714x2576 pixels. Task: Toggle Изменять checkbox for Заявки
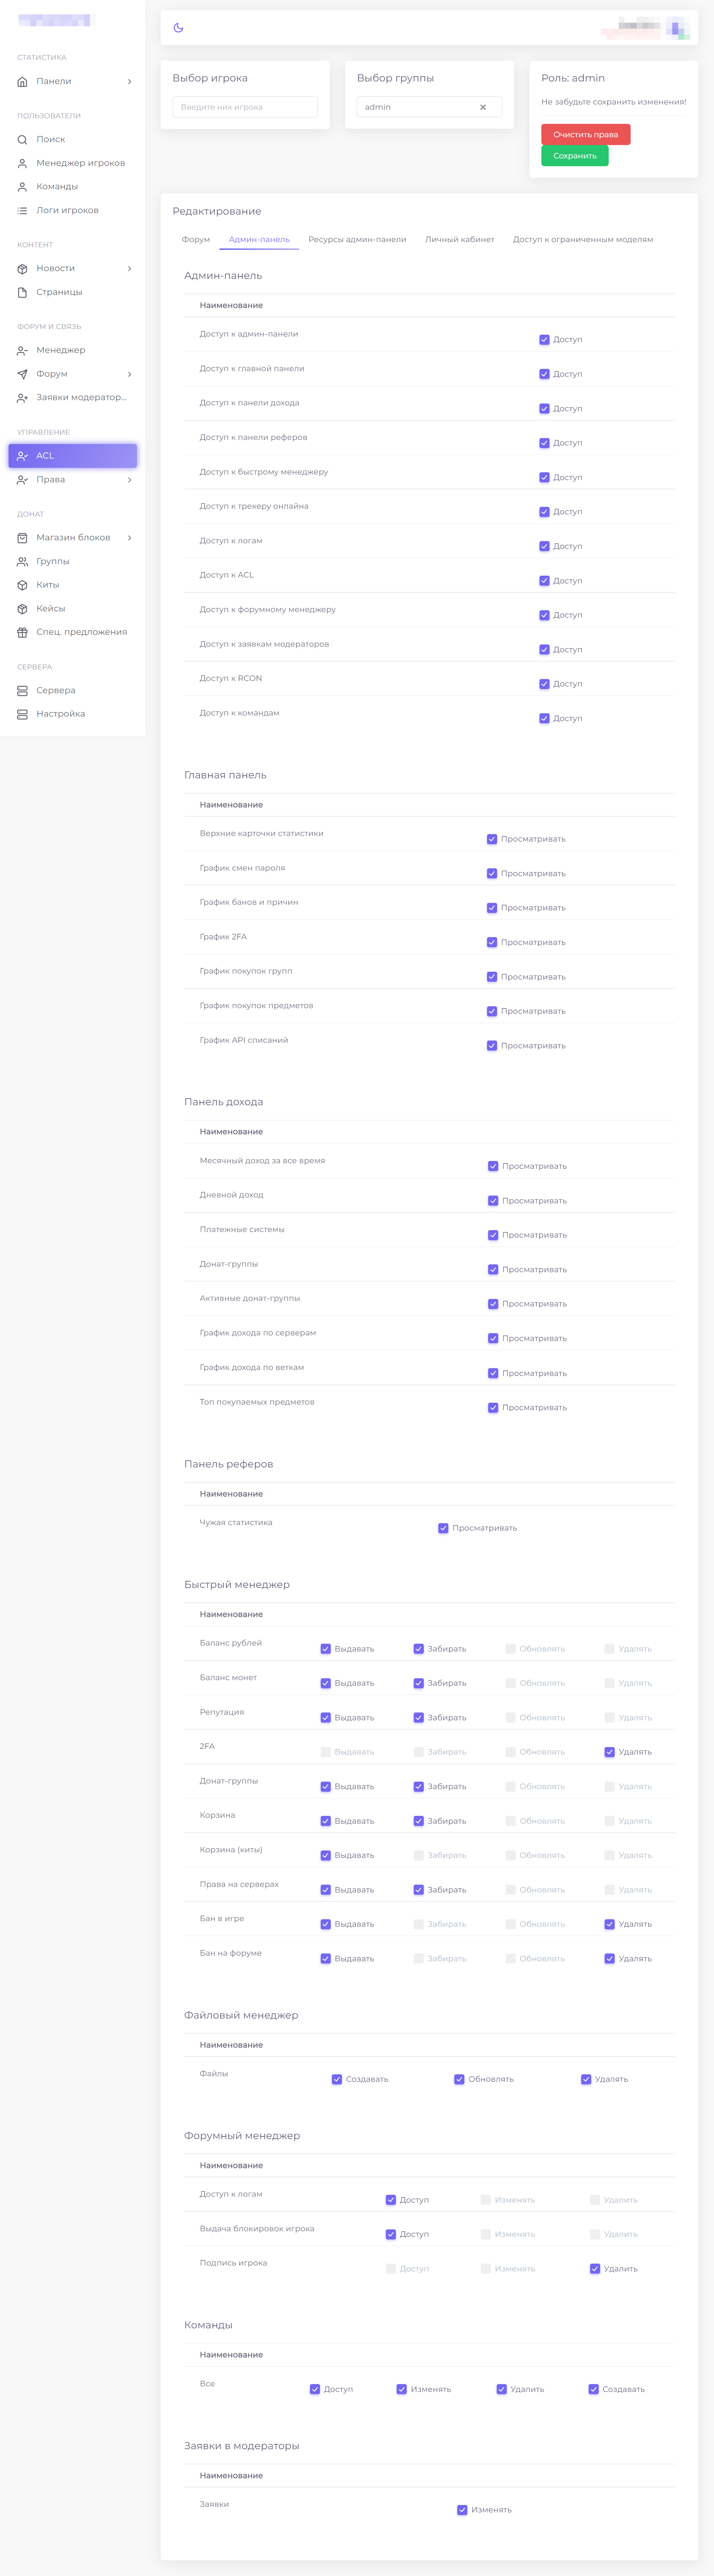[462, 2510]
